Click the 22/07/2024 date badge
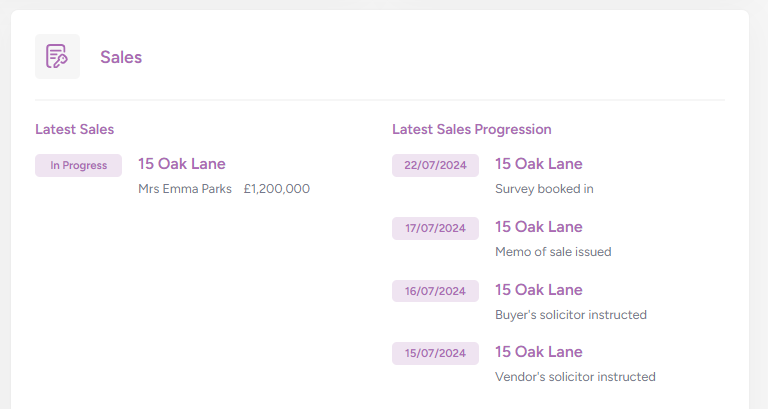 click(435, 165)
